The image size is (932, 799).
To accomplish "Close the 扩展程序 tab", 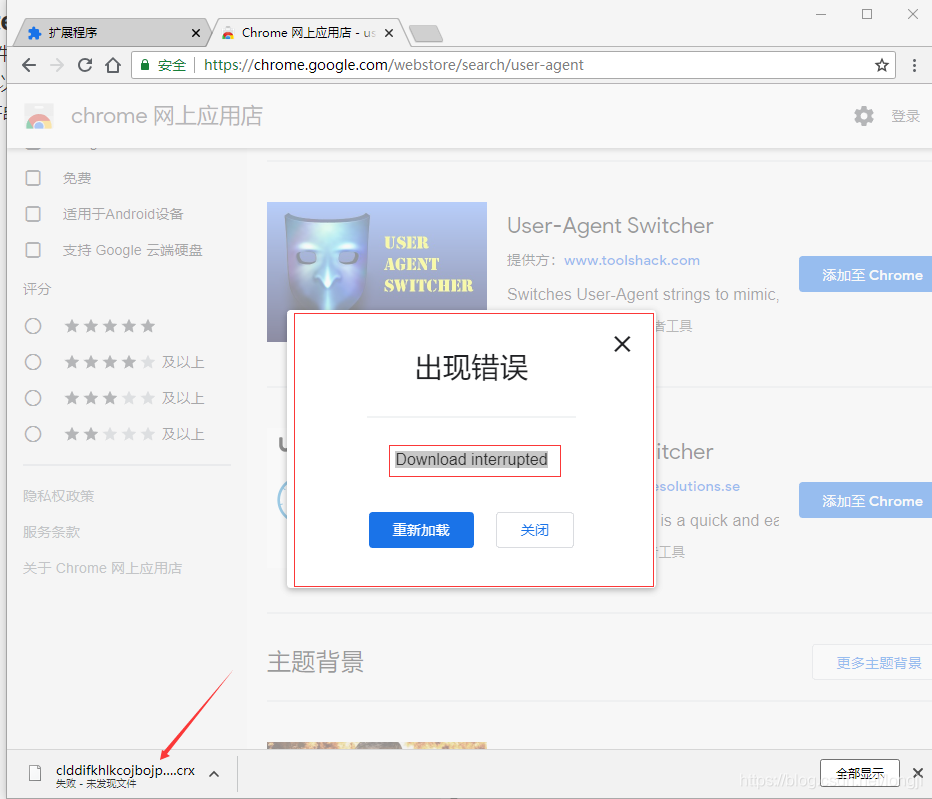I will (196, 33).
